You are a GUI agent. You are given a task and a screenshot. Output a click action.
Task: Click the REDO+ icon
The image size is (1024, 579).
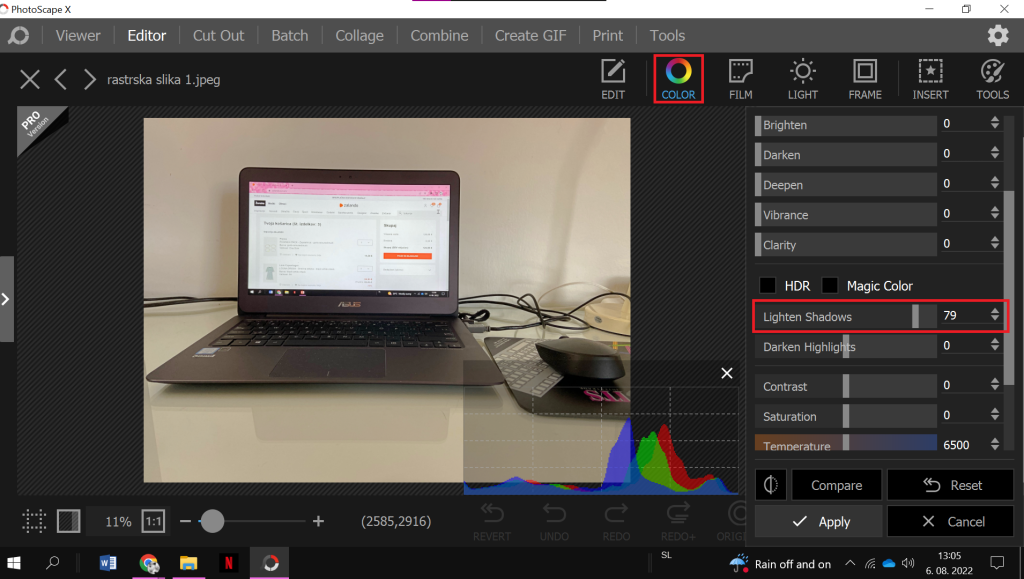click(678, 522)
